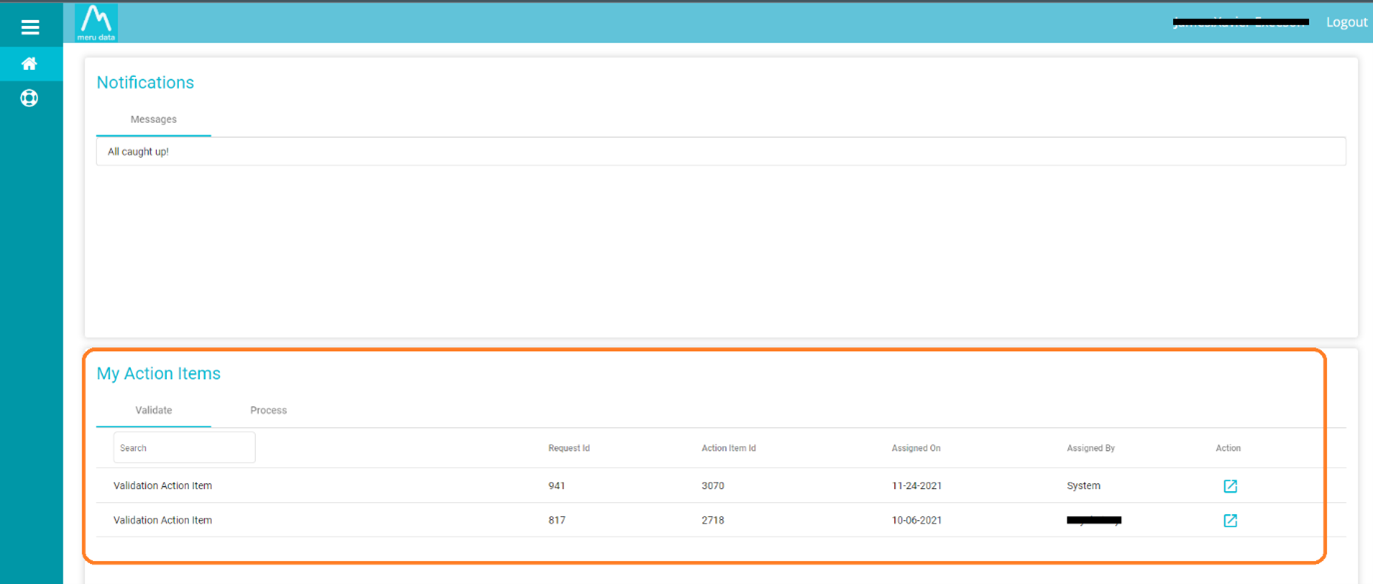Open action item for request 941
1373x584 pixels.
1230,486
